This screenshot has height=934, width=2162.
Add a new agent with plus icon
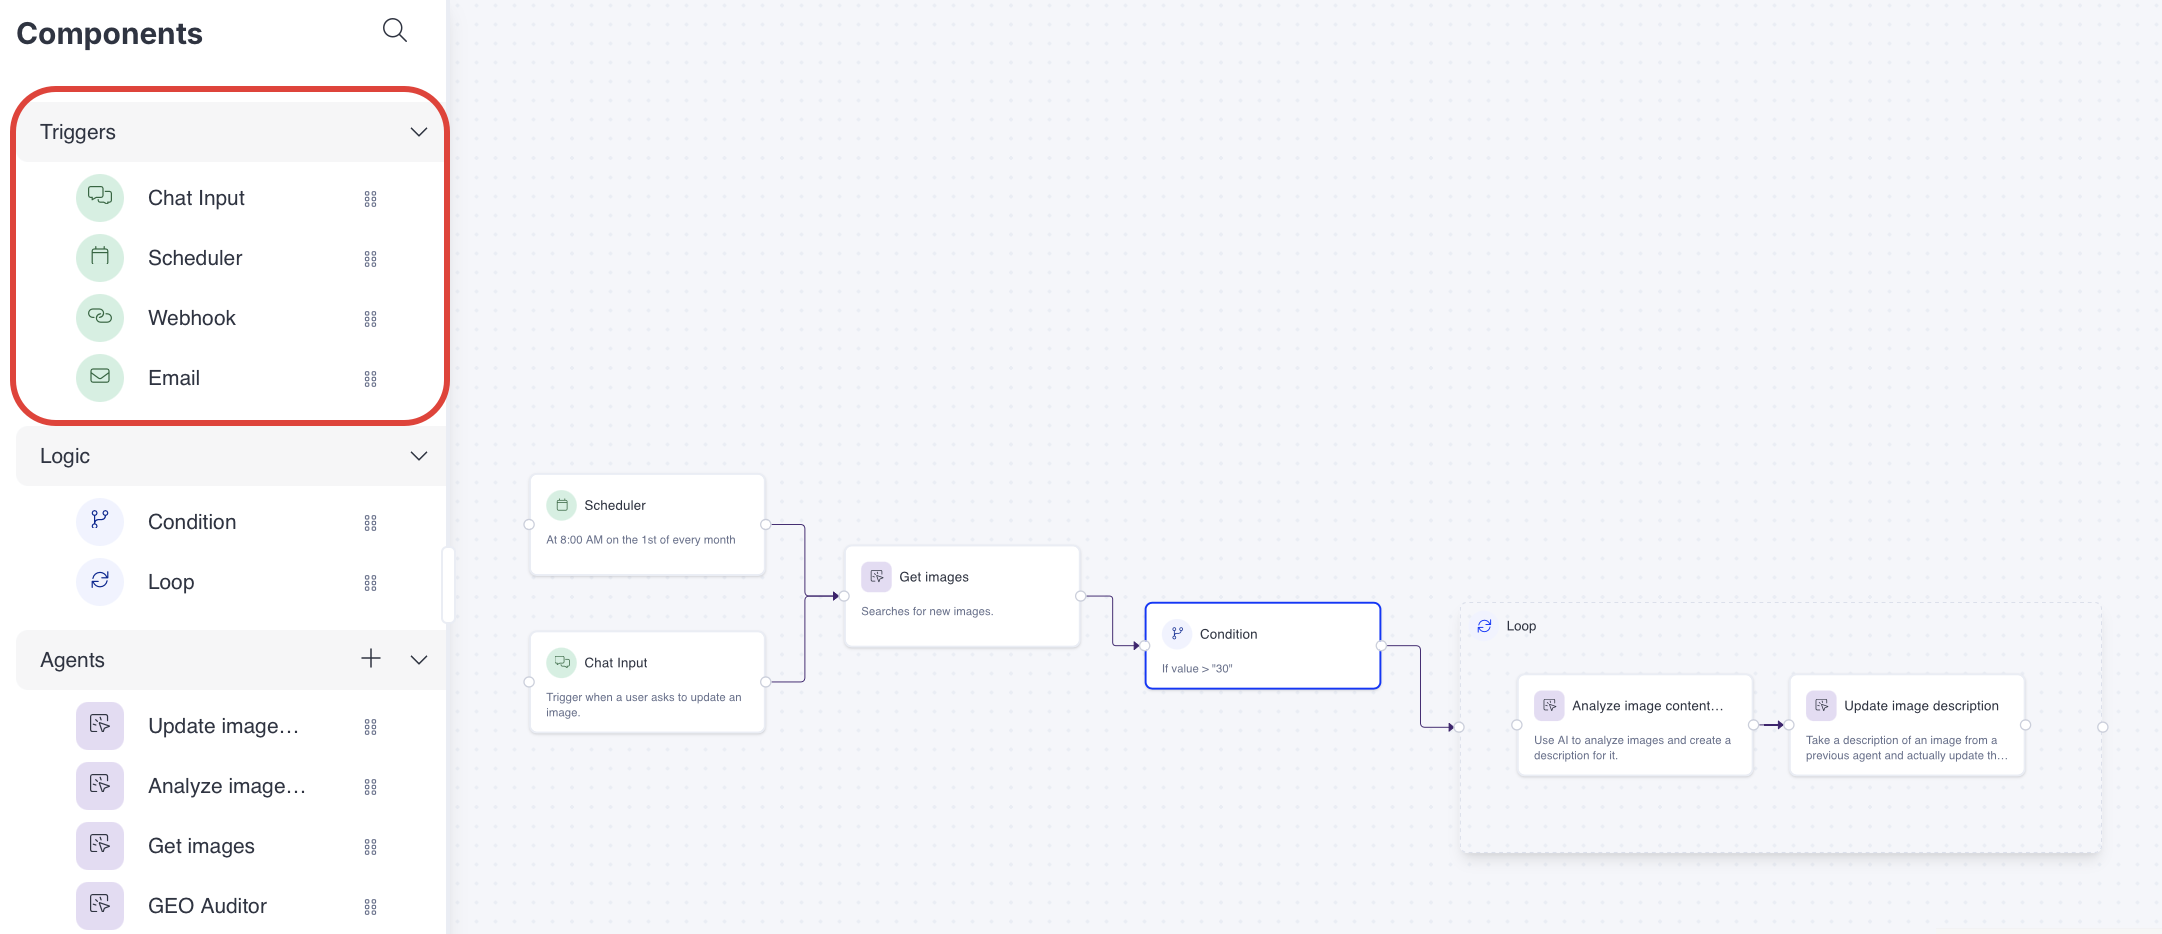tap(371, 658)
